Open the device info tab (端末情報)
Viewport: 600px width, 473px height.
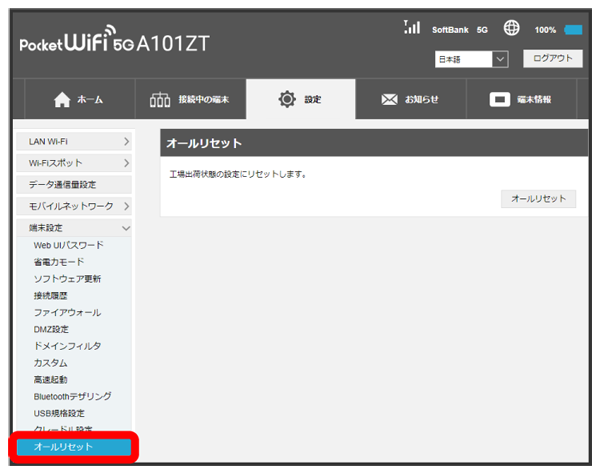coord(521,99)
